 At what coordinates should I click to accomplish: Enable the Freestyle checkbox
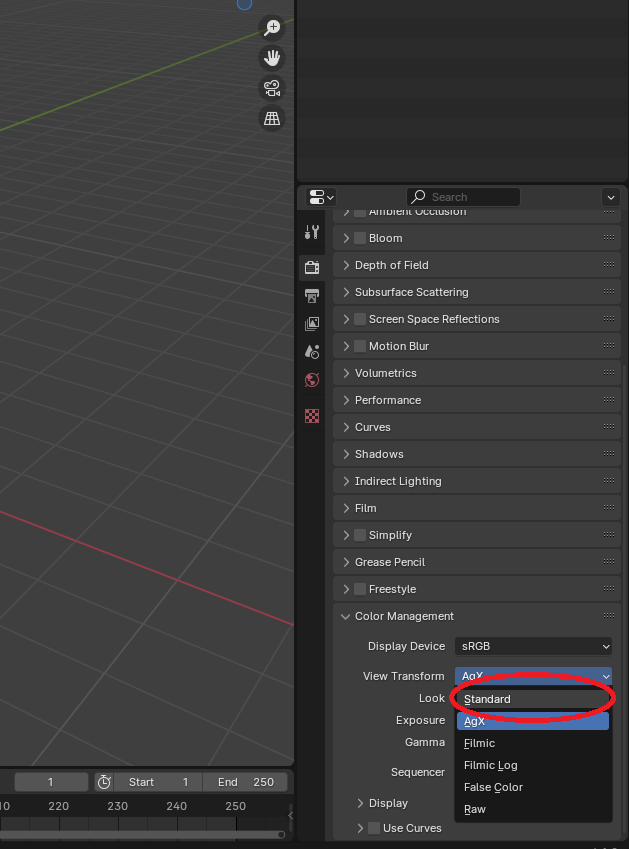[360, 589]
